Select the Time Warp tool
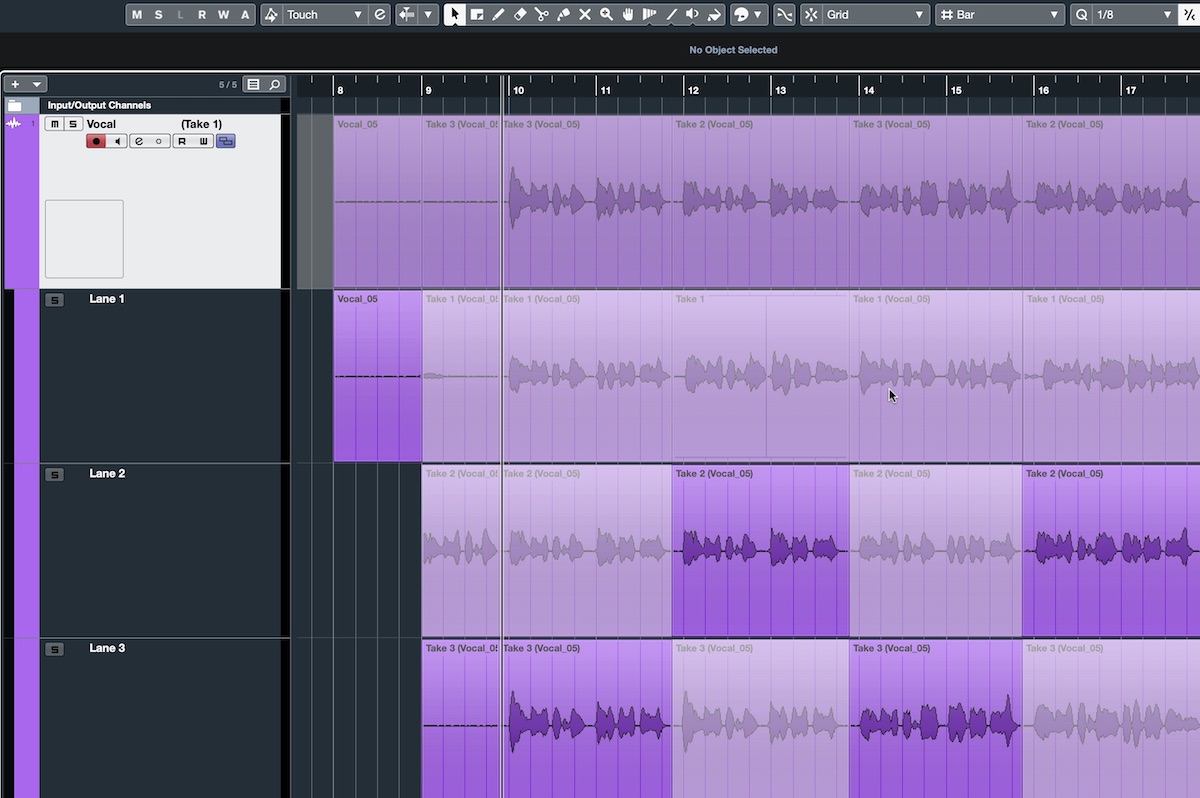 (650, 15)
